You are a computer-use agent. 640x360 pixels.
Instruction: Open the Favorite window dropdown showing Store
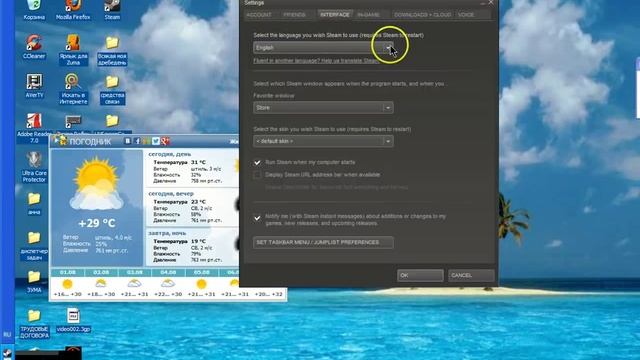coord(323,108)
